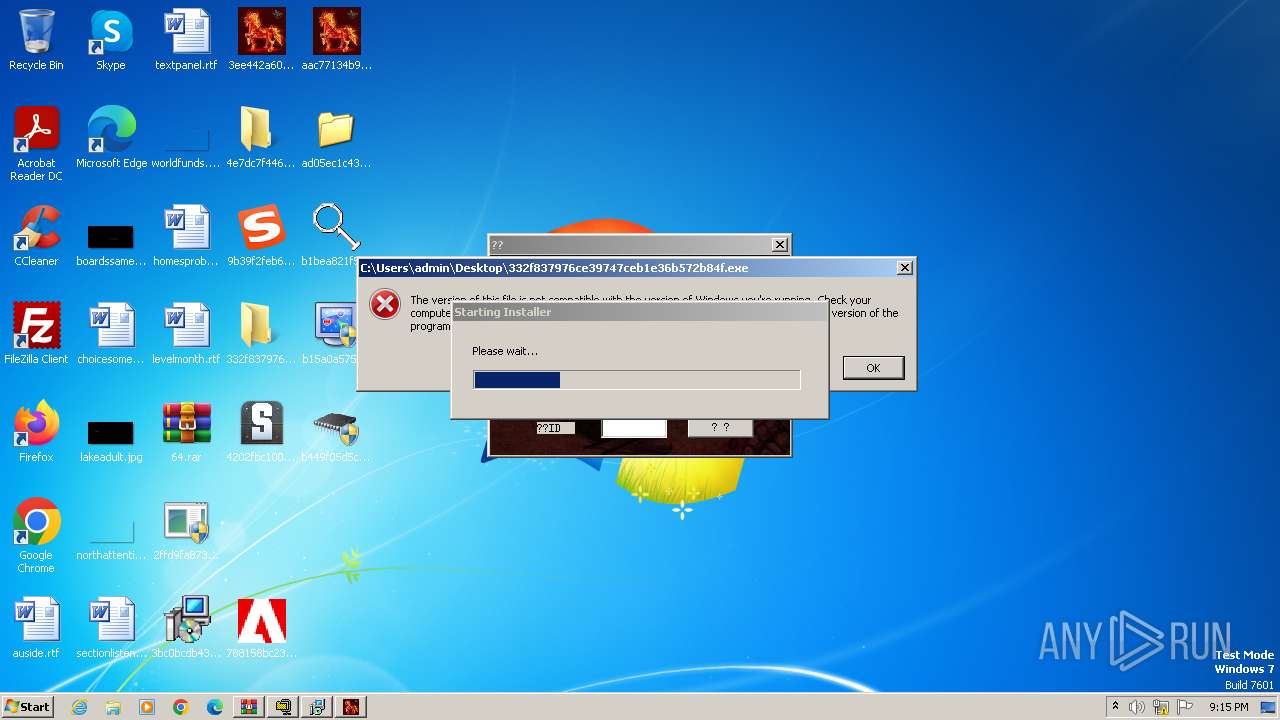Image resolution: width=1280 pixels, height=720 pixels.
Task: Open the Start menu
Action: 28,707
